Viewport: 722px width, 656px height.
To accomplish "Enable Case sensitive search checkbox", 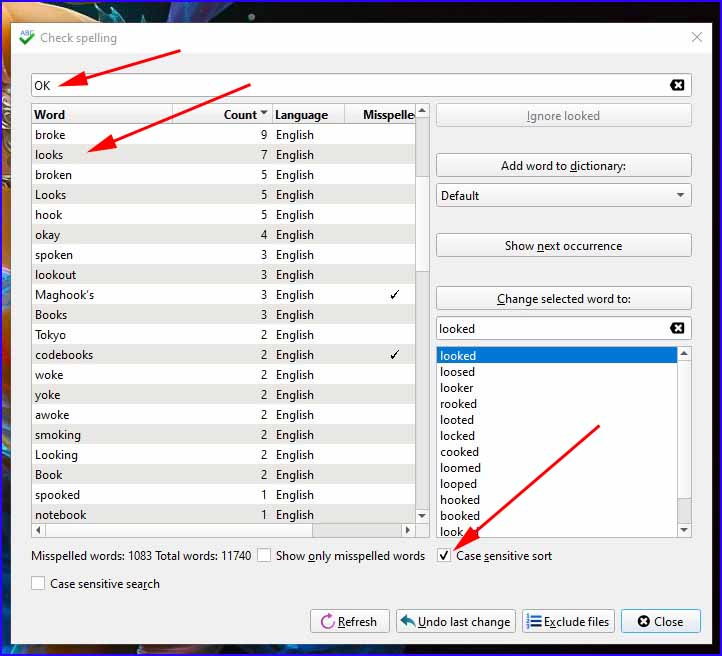I will click(38, 583).
